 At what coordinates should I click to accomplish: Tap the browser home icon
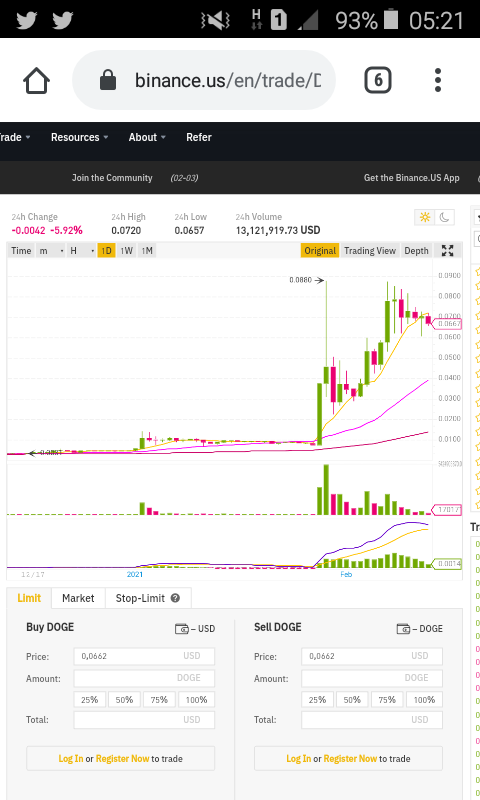pos(36,81)
